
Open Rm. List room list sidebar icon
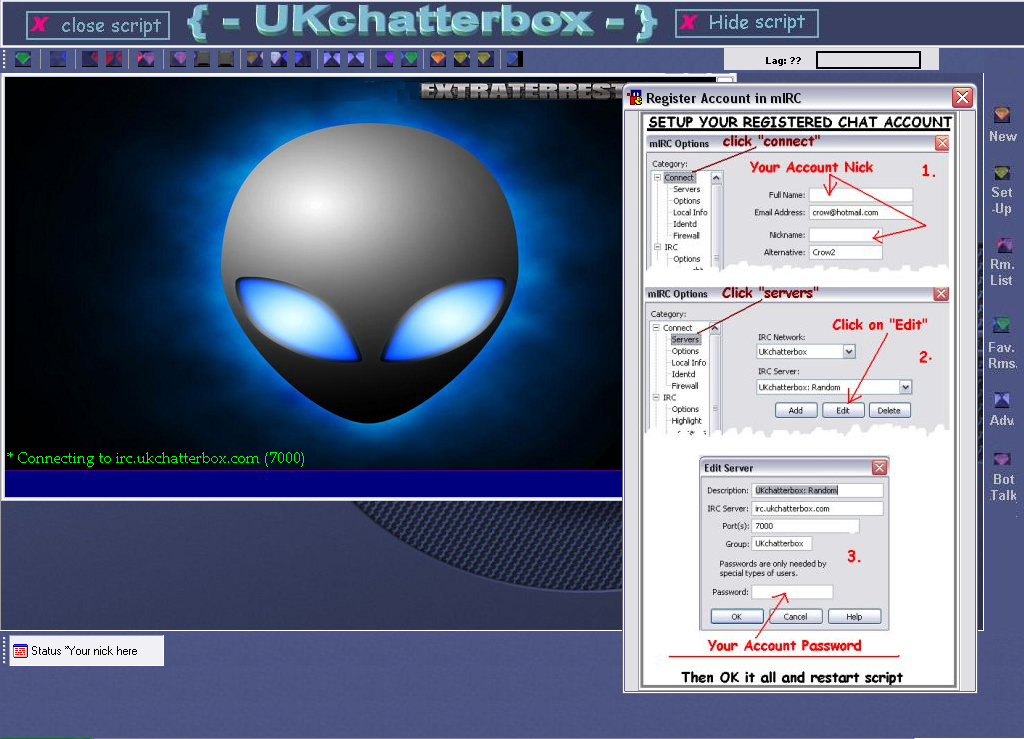pos(1002,262)
